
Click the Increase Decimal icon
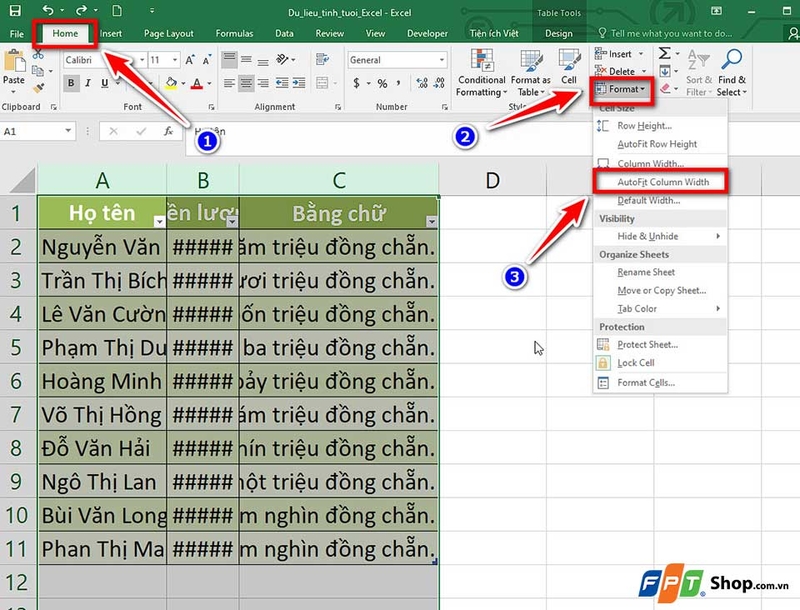(420, 83)
